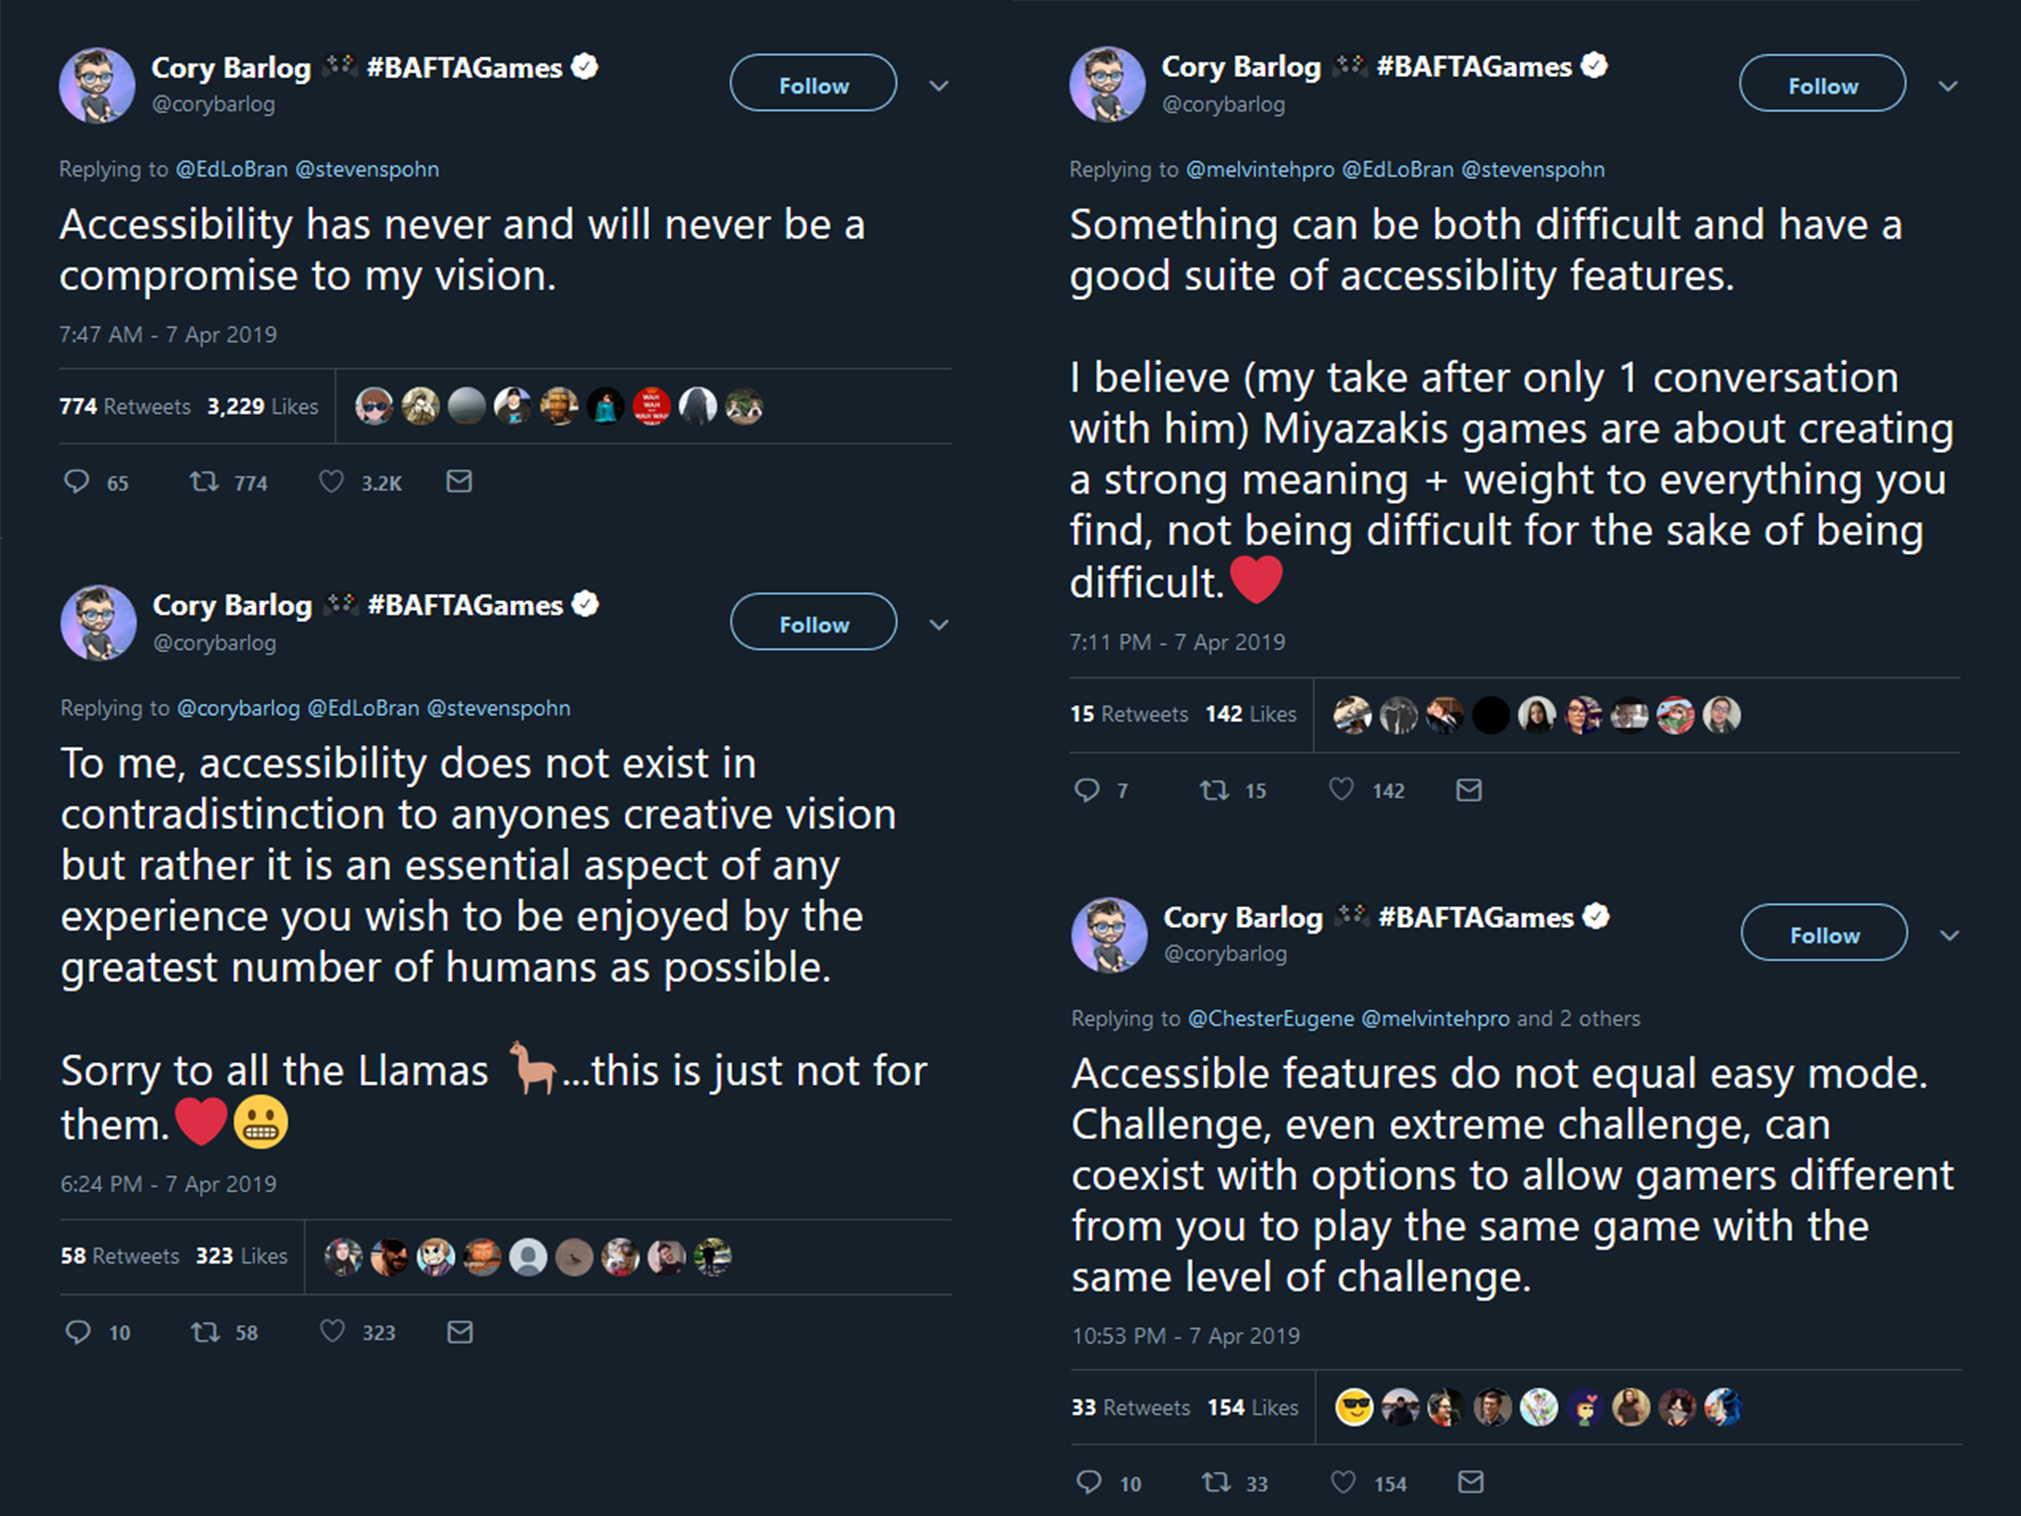Like the tweet with 3.2K likes

click(x=331, y=483)
